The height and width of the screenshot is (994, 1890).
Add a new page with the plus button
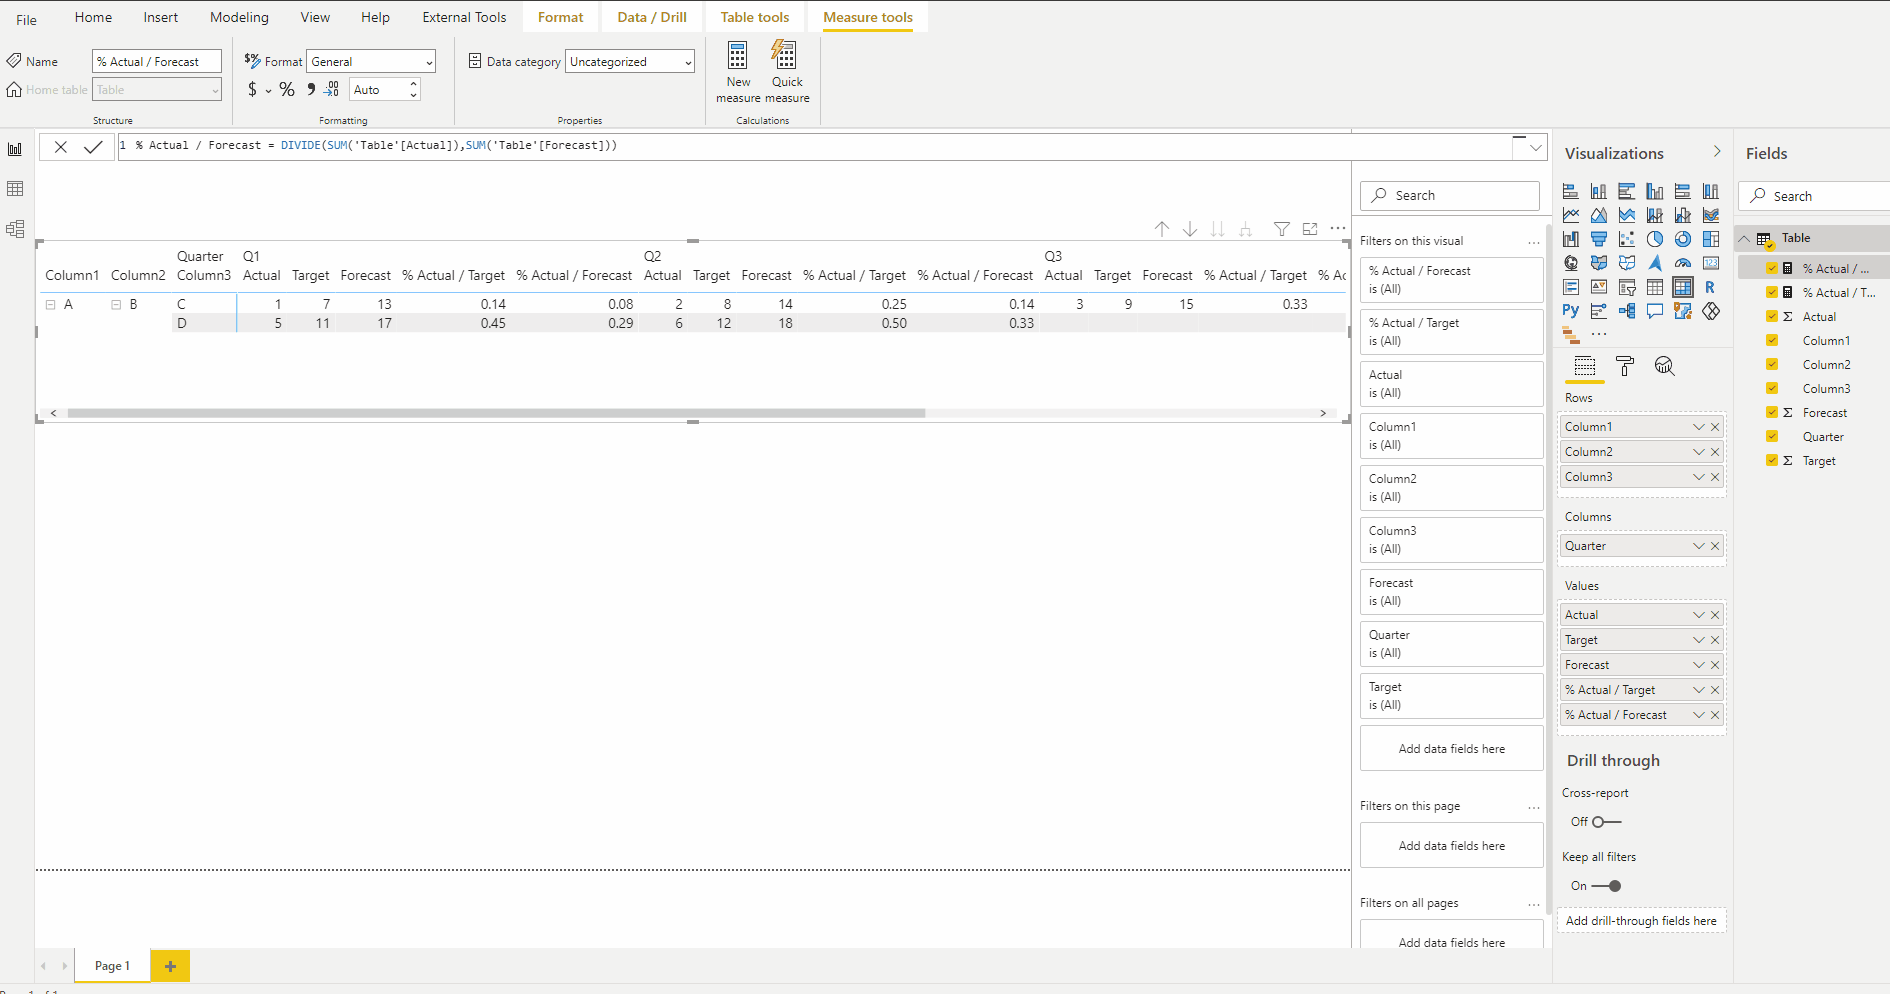(x=170, y=966)
